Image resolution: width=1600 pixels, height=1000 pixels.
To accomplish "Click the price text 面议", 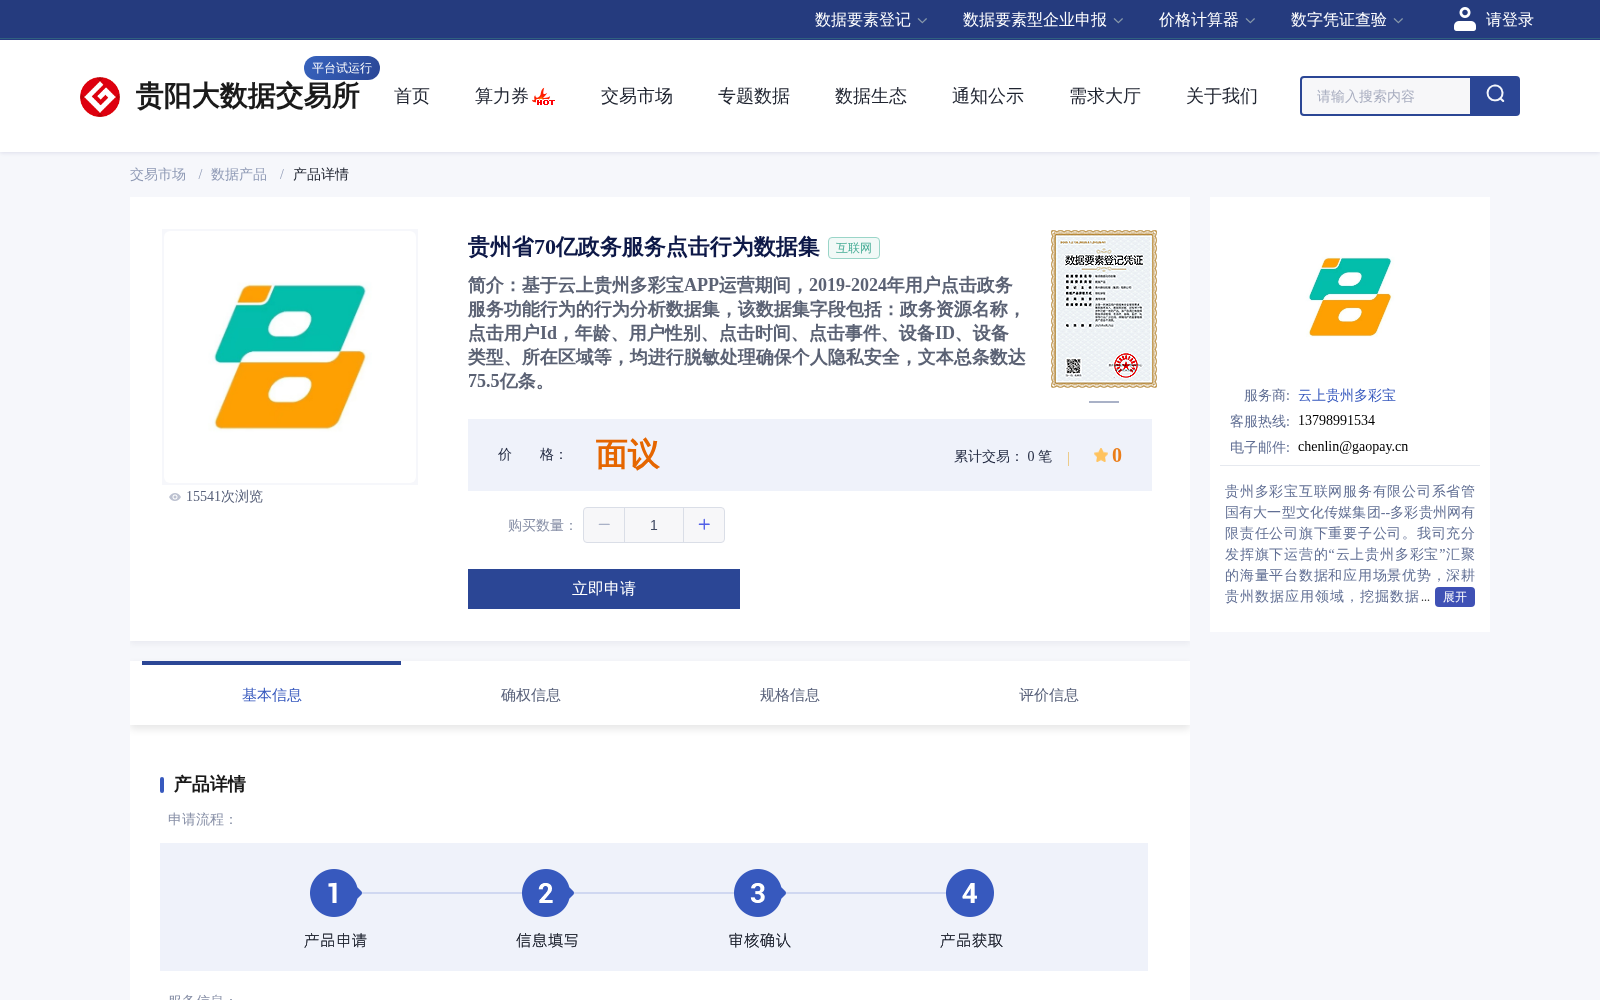I will pyautogui.click(x=628, y=455).
